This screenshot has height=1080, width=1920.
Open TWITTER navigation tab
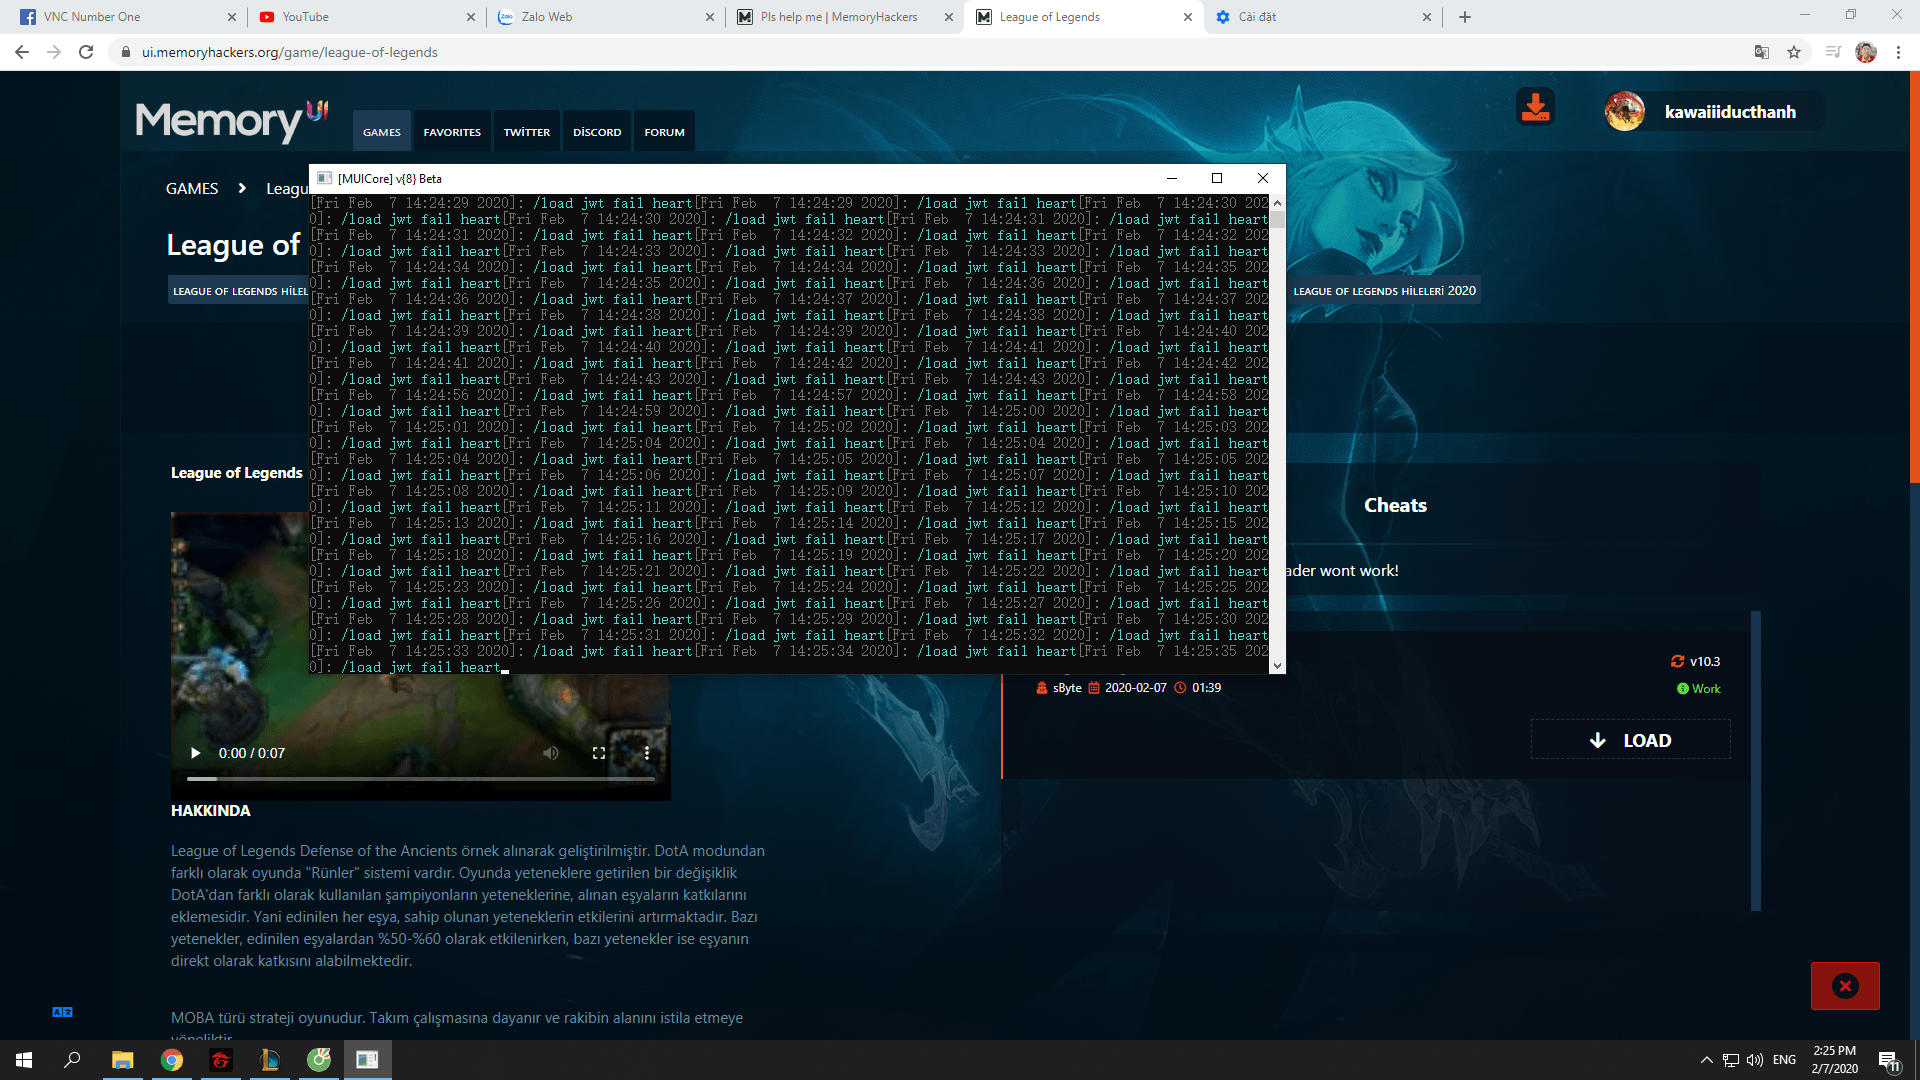527,131
